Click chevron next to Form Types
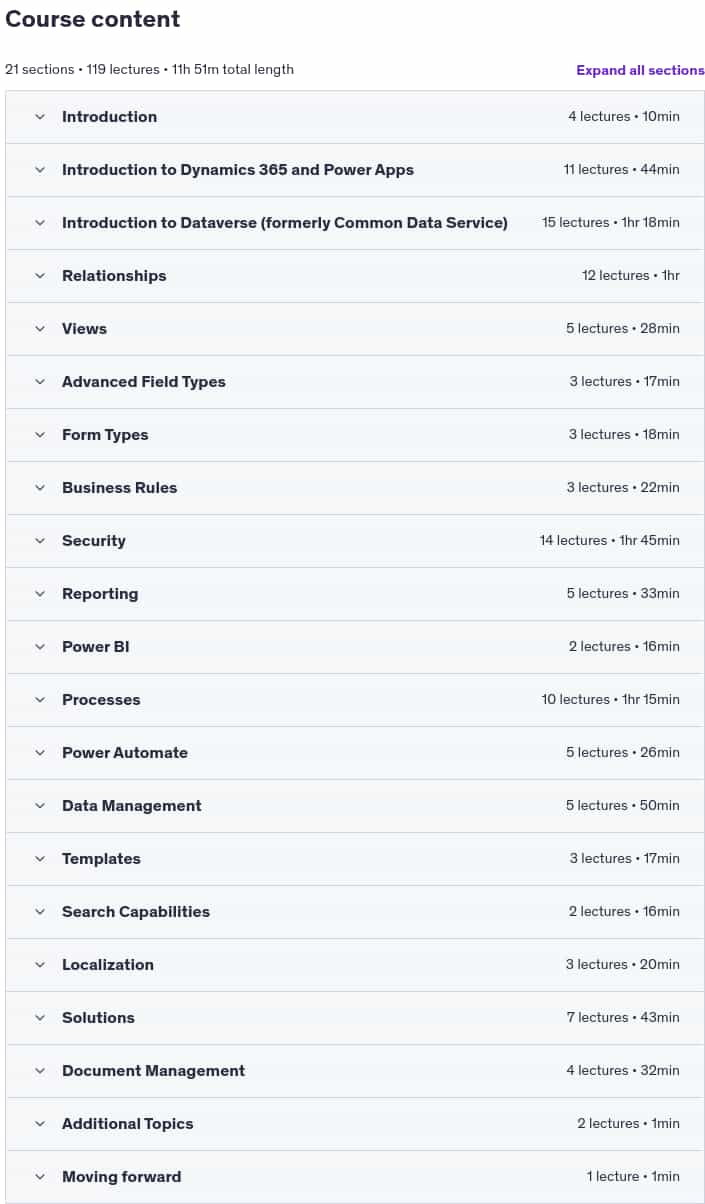This screenshot has width=705, height=1204. pyautogui.click(x=40, y=435)
